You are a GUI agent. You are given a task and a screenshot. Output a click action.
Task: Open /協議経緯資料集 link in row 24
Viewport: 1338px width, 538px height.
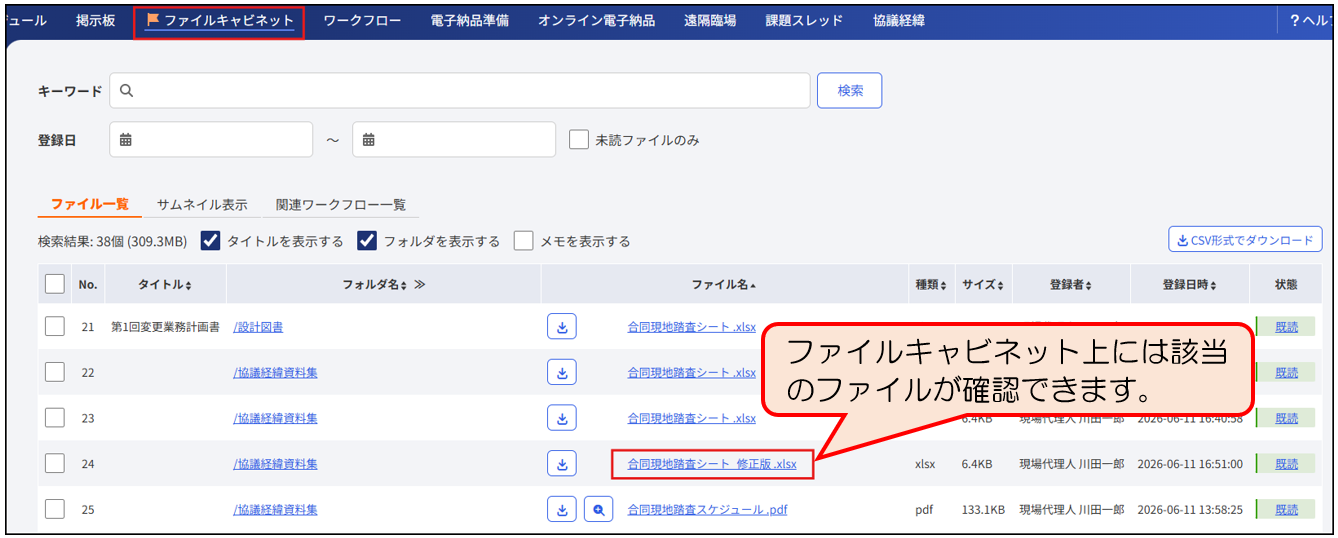276,464
